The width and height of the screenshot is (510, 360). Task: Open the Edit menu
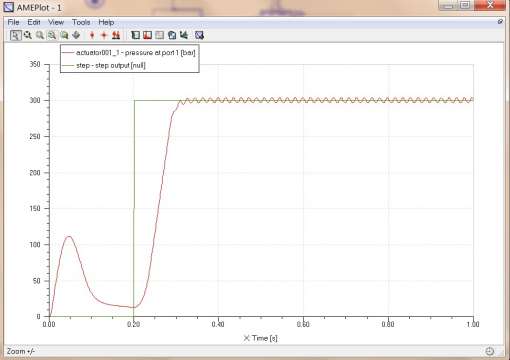point(34,22)
